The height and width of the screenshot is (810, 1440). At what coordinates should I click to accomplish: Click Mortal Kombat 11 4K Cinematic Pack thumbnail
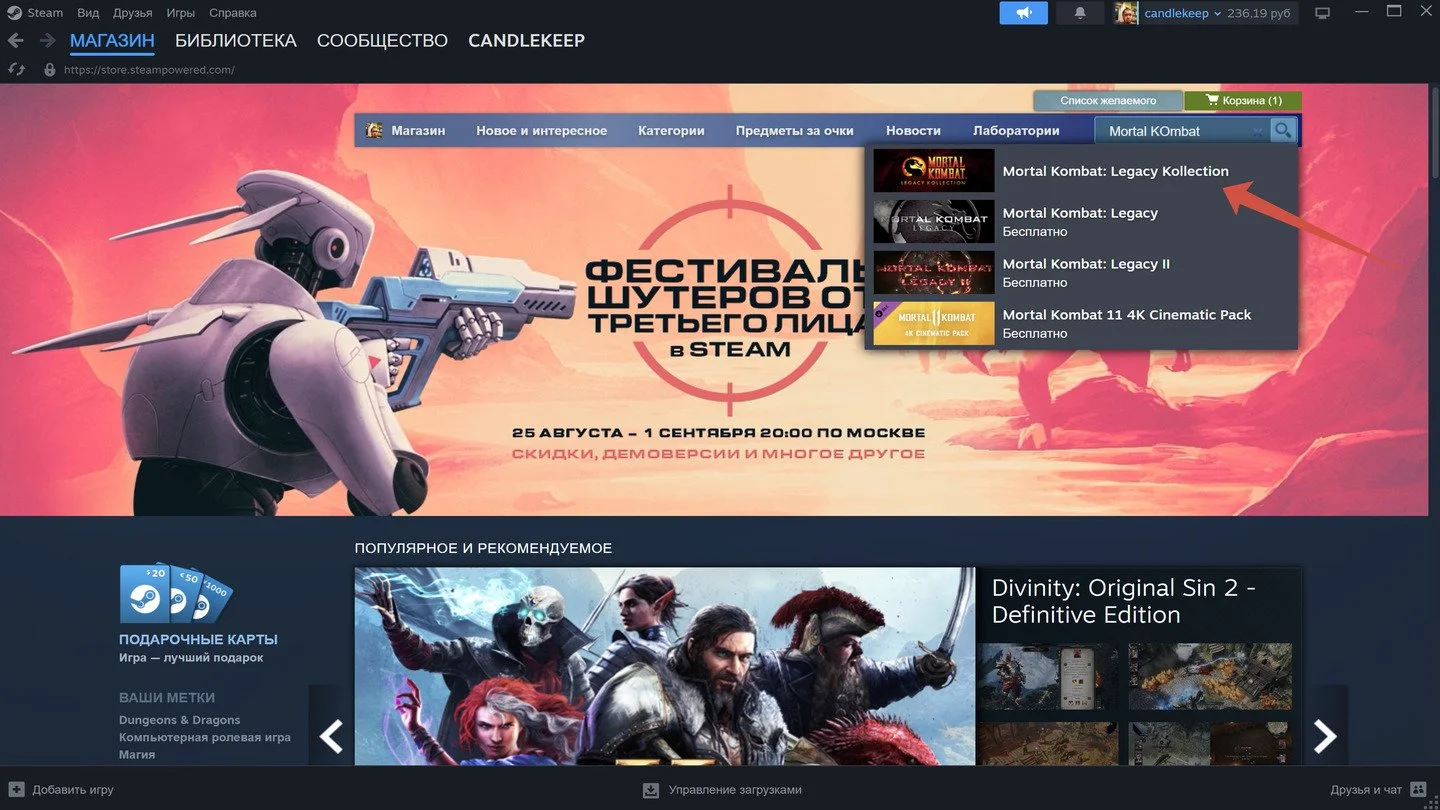(934, 323)
